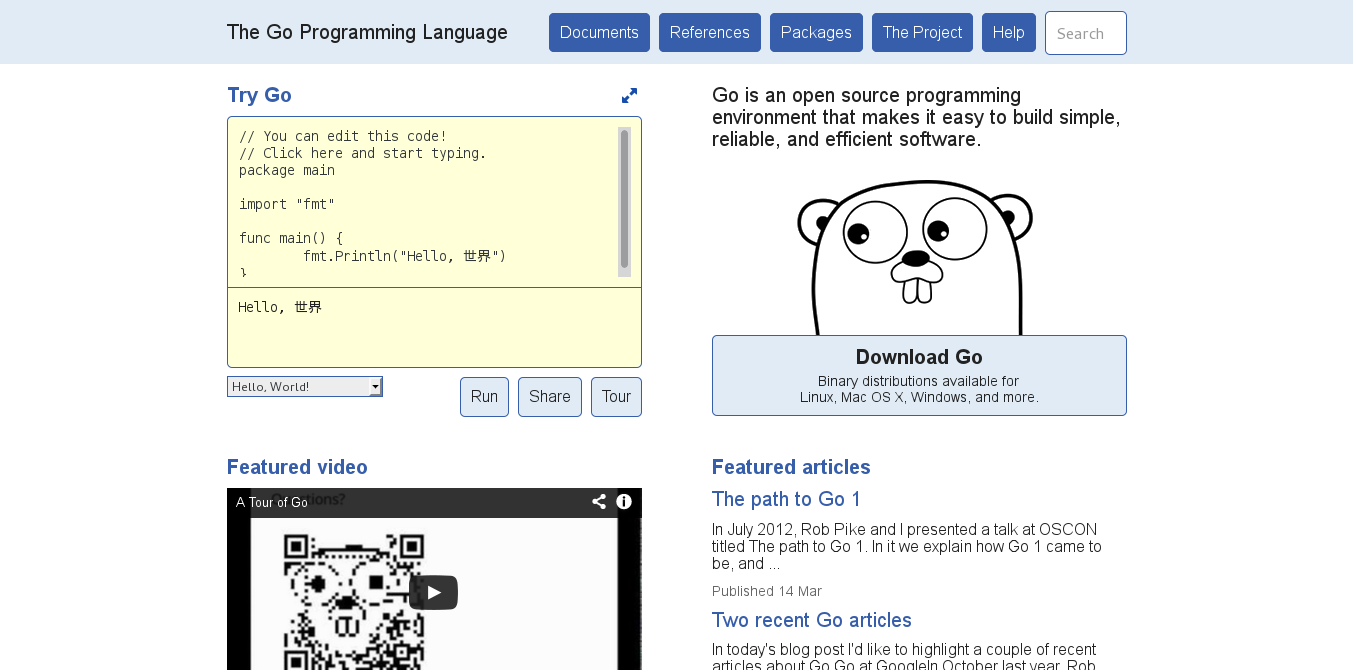Click the '// You can edit this code!' comment
Viewport: 1353px width, 670px height.
click(x=343, y=136)
